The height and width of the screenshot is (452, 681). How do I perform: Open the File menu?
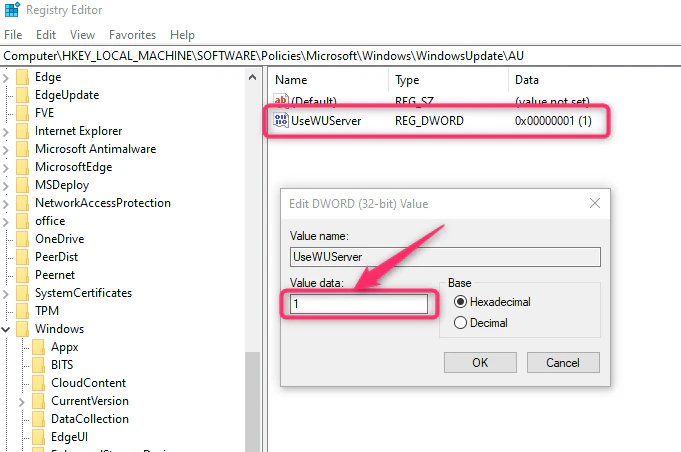[x=13, y=35]
